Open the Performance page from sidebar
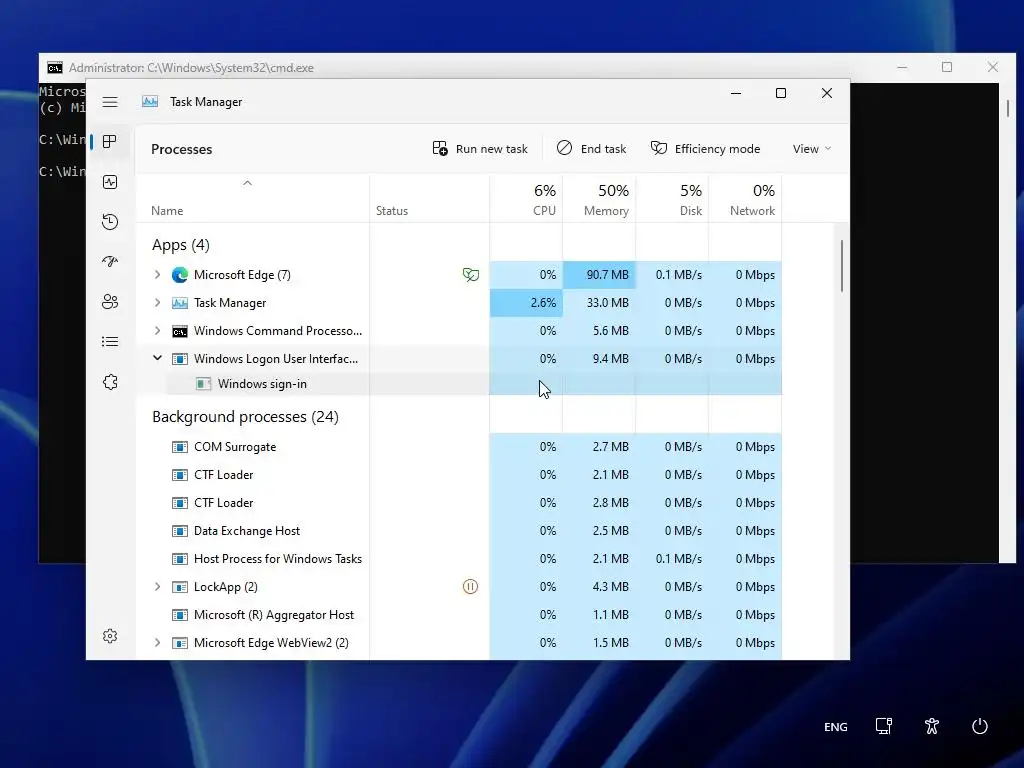Viewport: 1024px width, 768px height. [x=110, y=182]
